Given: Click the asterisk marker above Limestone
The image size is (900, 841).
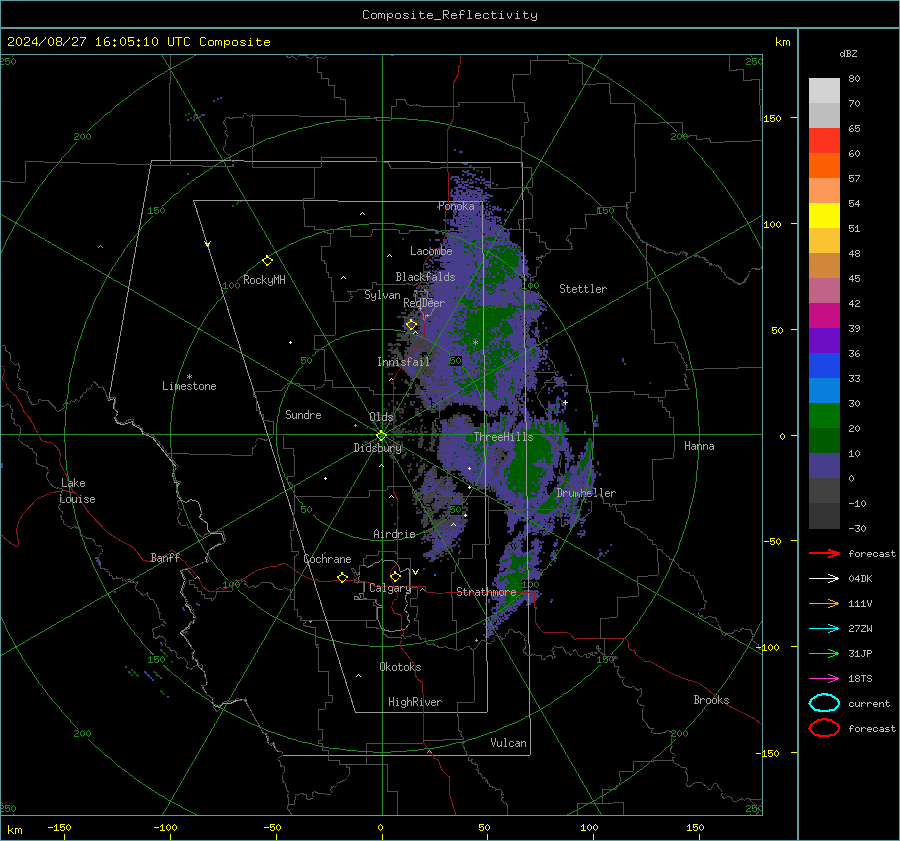Looking at the screenshot, I should coord(189,377).
